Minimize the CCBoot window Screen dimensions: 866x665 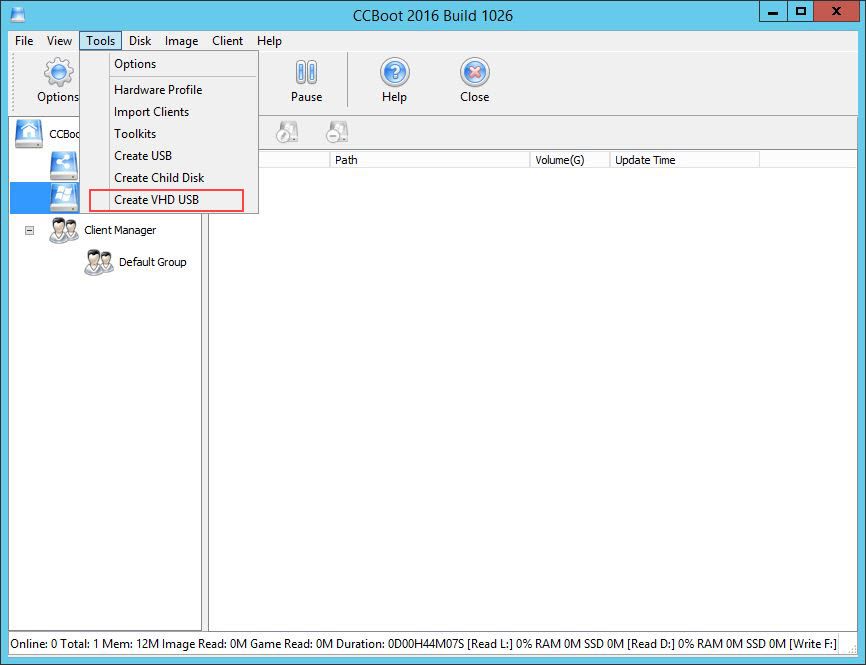(x=773, y=12)
